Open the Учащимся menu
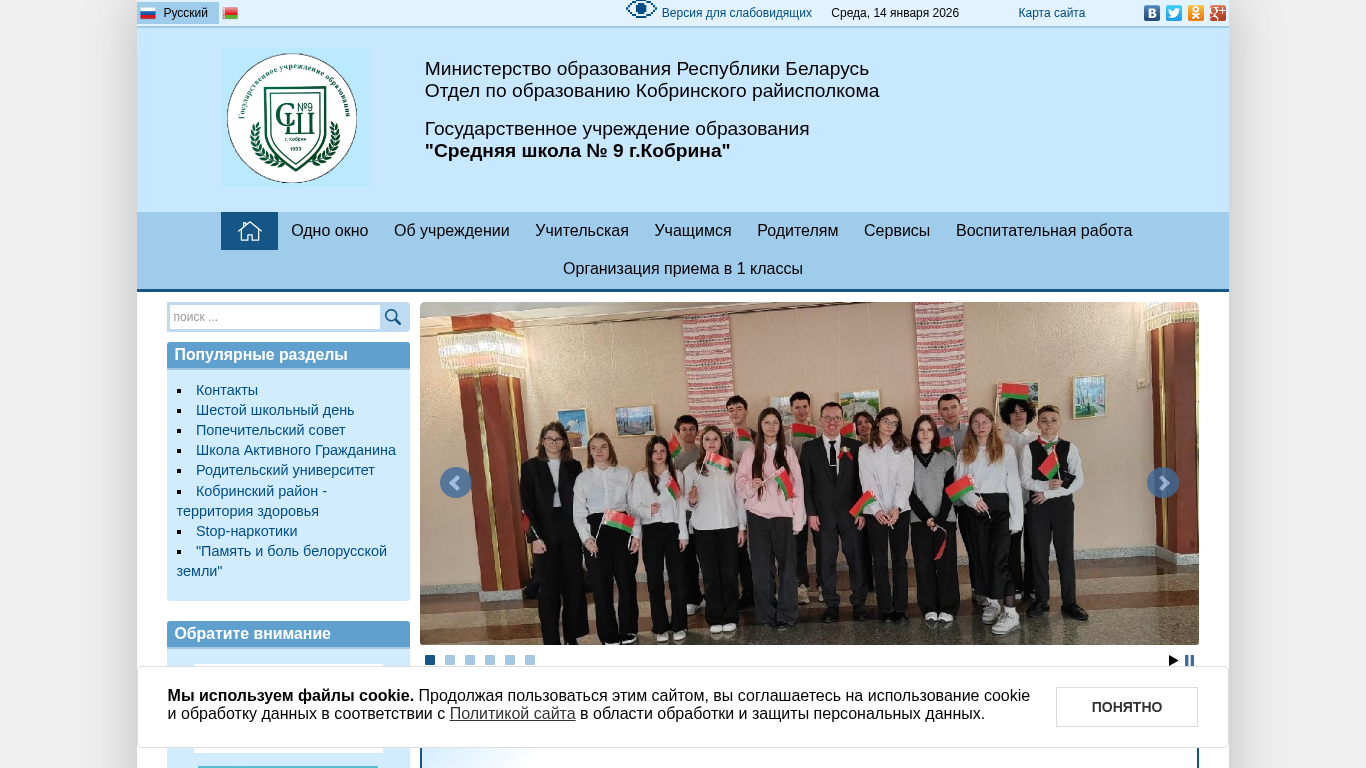Image resolution: width=1366 pixels, height=768 pixels. pyautogui.click(x=693, y=231)
